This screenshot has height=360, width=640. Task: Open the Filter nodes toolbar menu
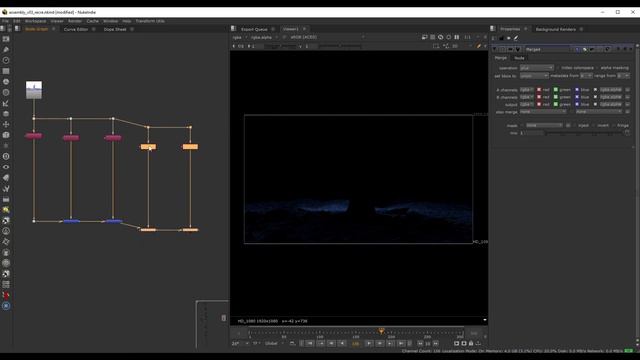click(6, 92)
